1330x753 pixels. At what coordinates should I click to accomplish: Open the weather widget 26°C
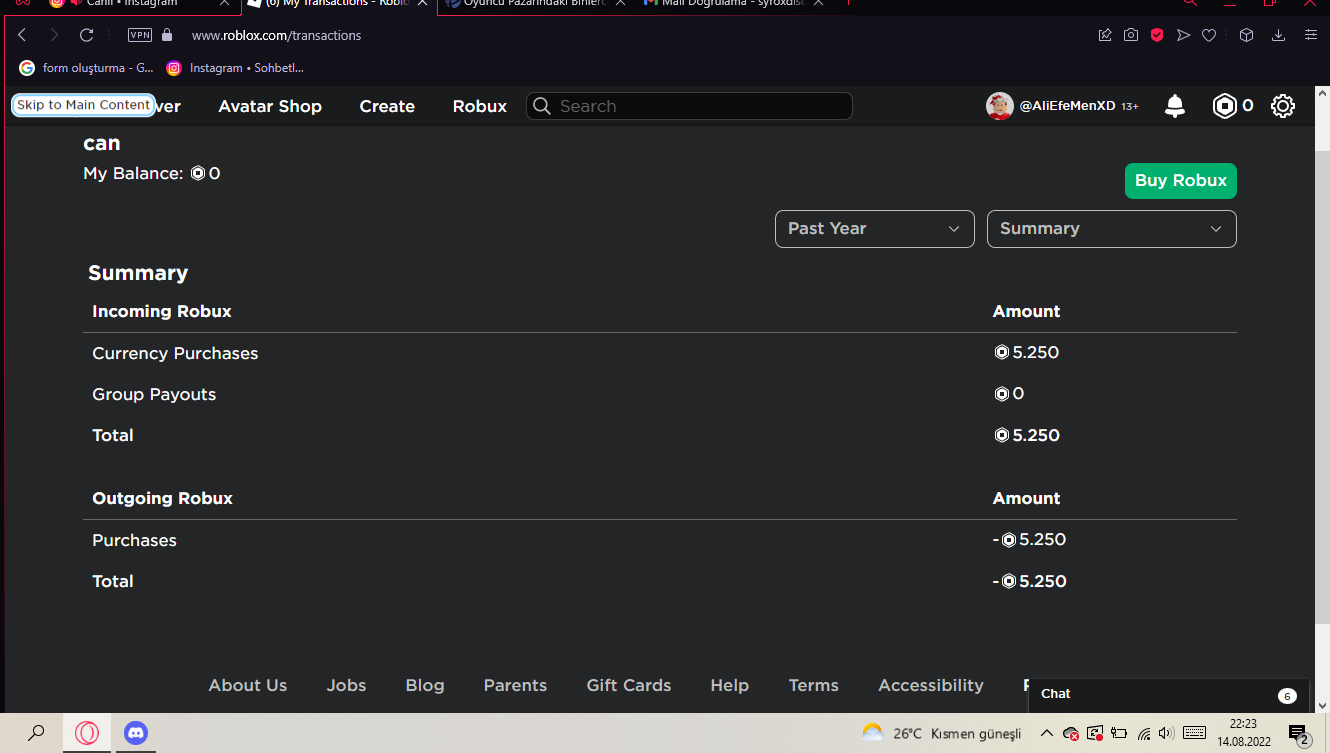point(942,733)
